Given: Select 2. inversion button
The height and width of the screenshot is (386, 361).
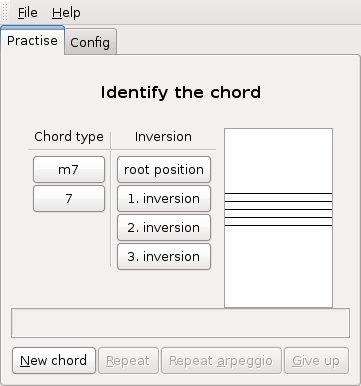Looking at the screenshot, I should (x=164, y=228).
